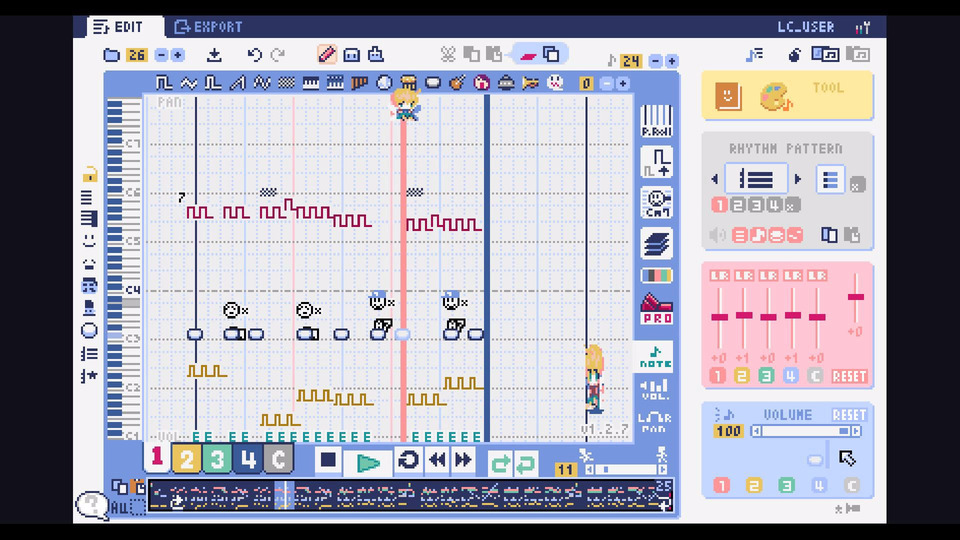
Task: Open the folder icon to load a song
Action: 111,55
